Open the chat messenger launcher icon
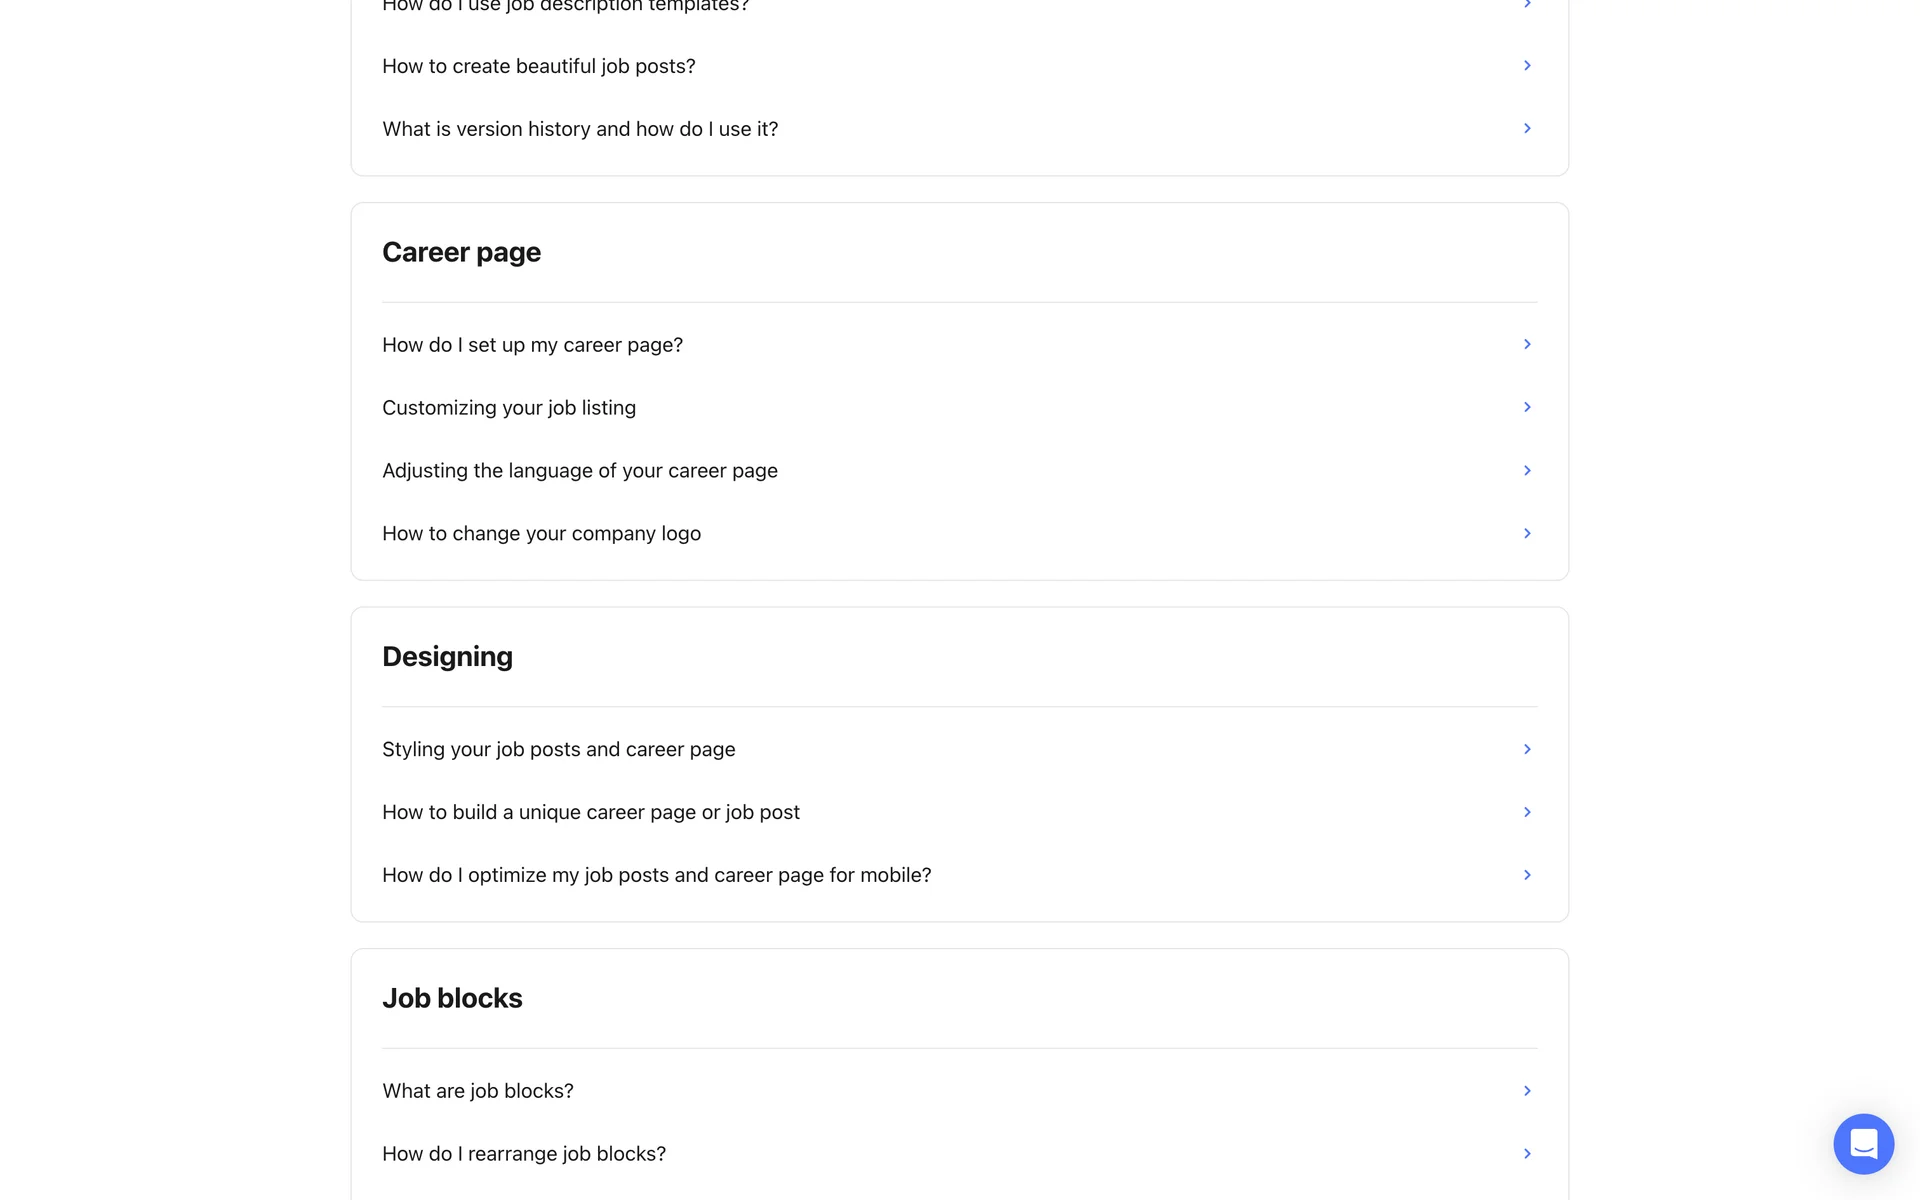The image size is (1920, 1200). coord(1863,1143)
